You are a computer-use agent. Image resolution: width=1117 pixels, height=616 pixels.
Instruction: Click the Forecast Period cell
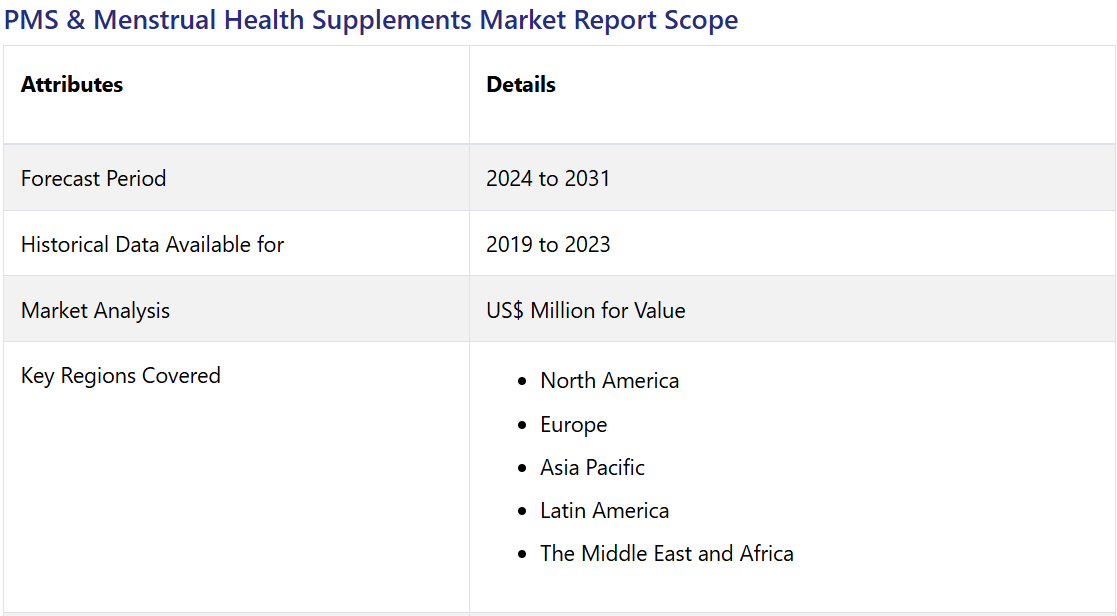click(x=94, y=179)
